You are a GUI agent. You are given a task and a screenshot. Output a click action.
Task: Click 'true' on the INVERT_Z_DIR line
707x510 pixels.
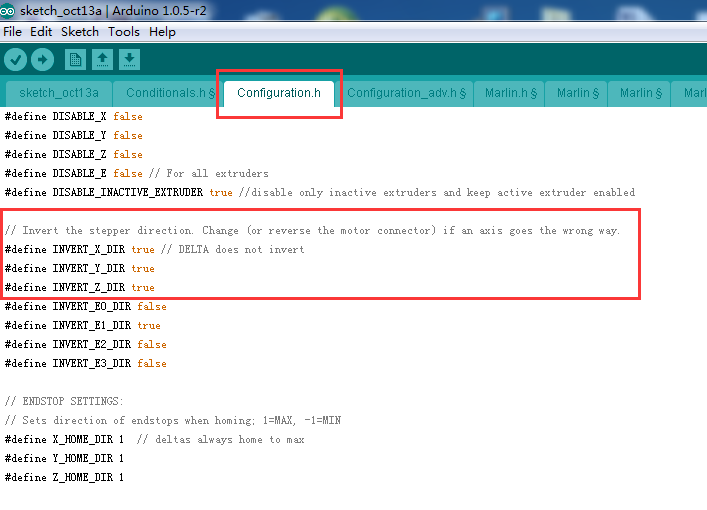coord(143,288)
